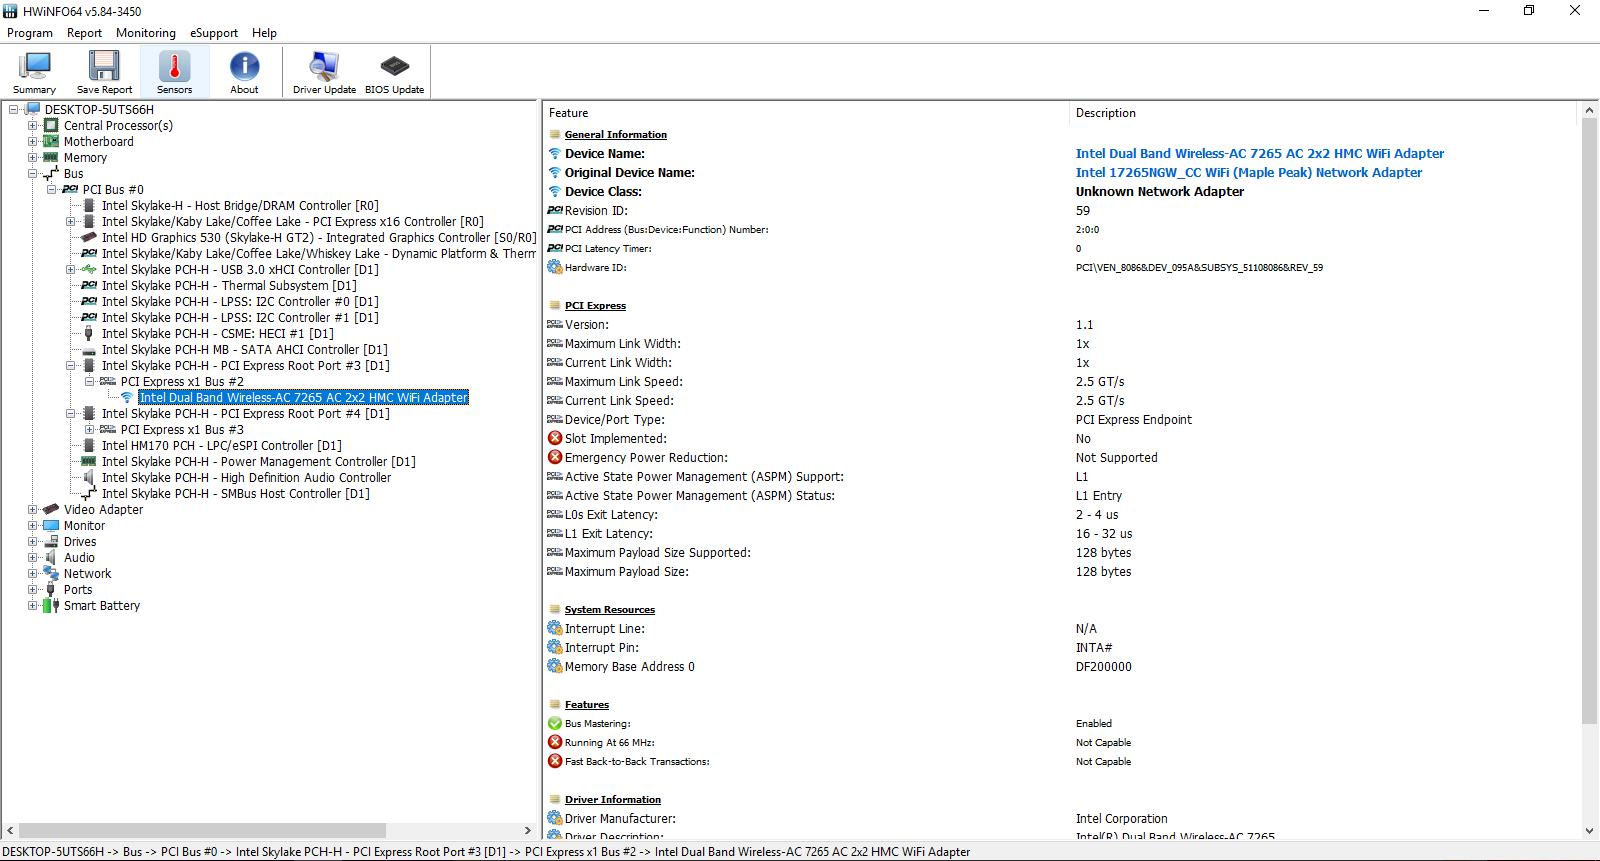Expand PCI Express x1 Bus #3 node
This screenshot has height=861, width=1600.
89,429
